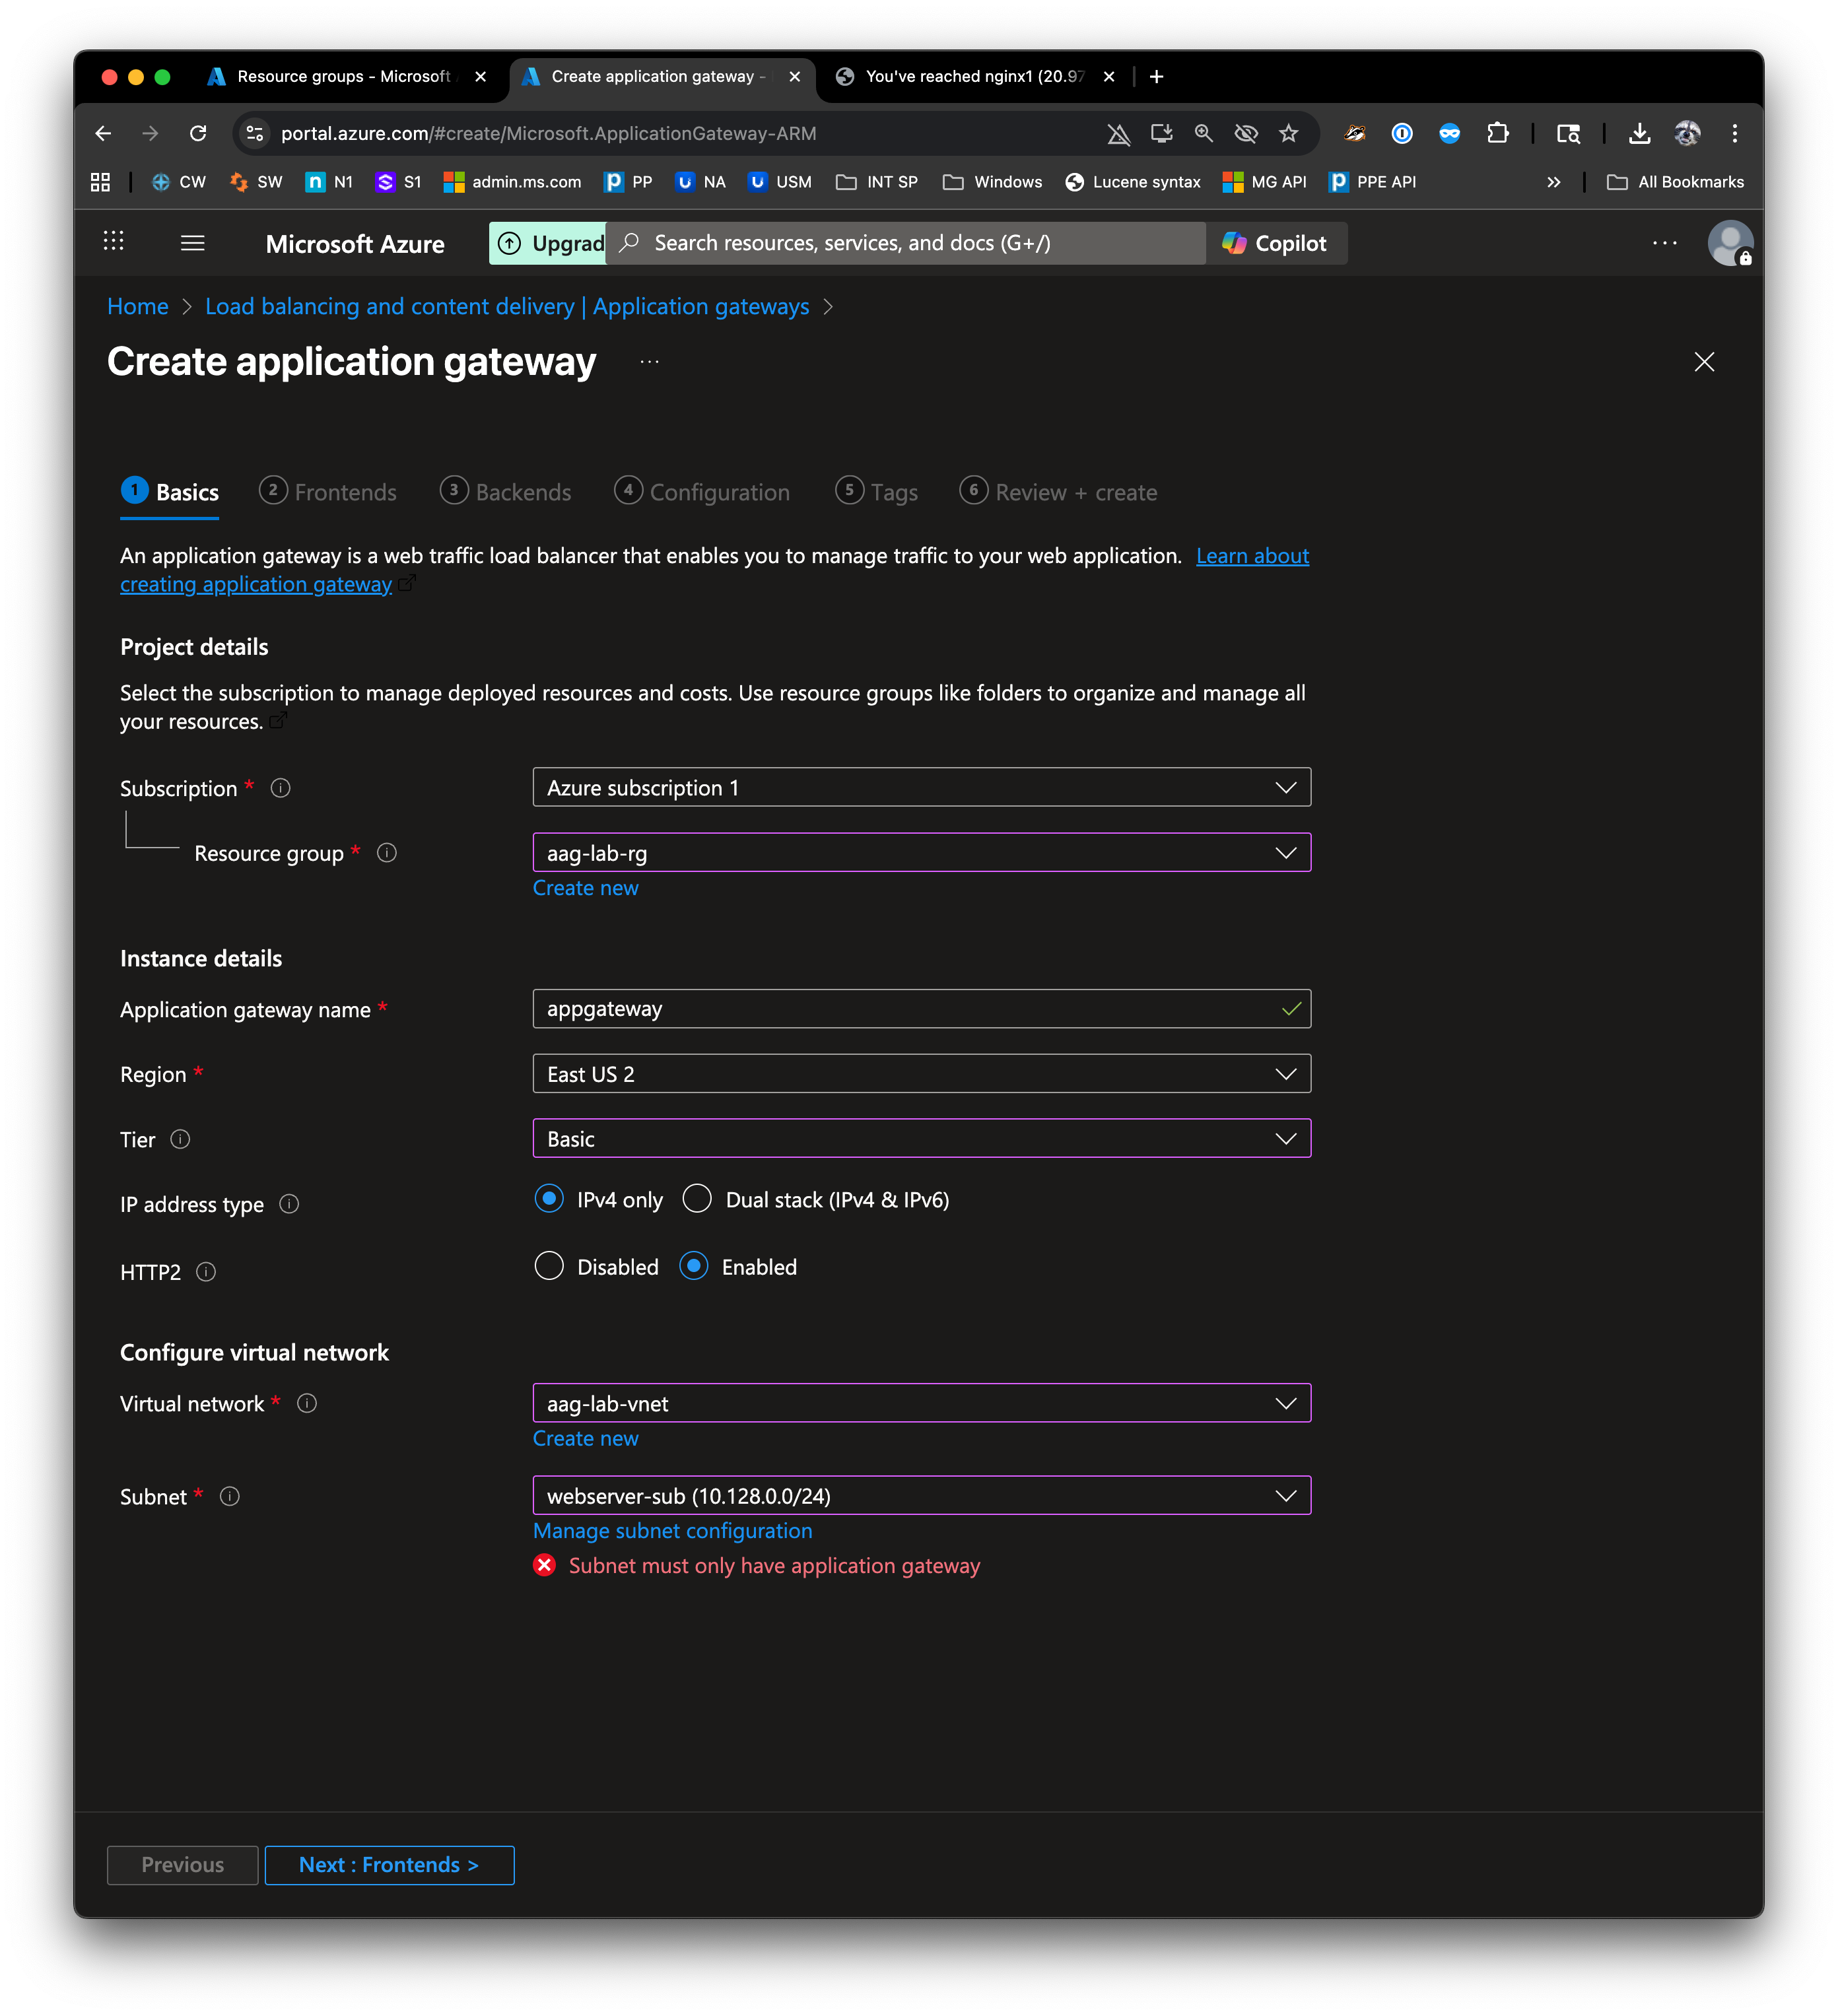Screen dimensions: 1838x2016
Task: Bookmark this page with star icon
Action: [1288, 133]
